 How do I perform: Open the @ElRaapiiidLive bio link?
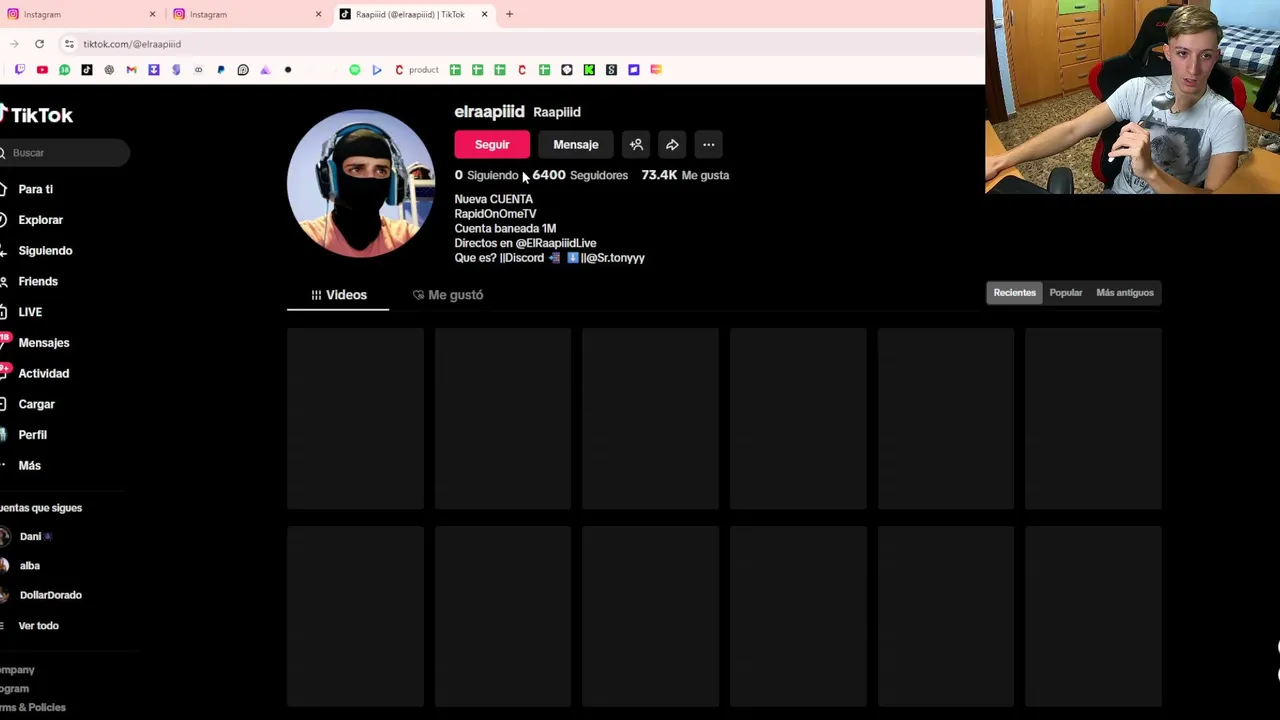[556, 243]
